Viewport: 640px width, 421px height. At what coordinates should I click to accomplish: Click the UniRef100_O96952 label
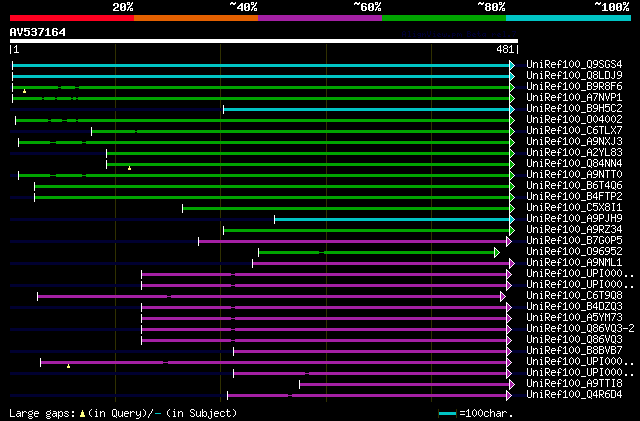pyautogui.click(x=574, y=252)
